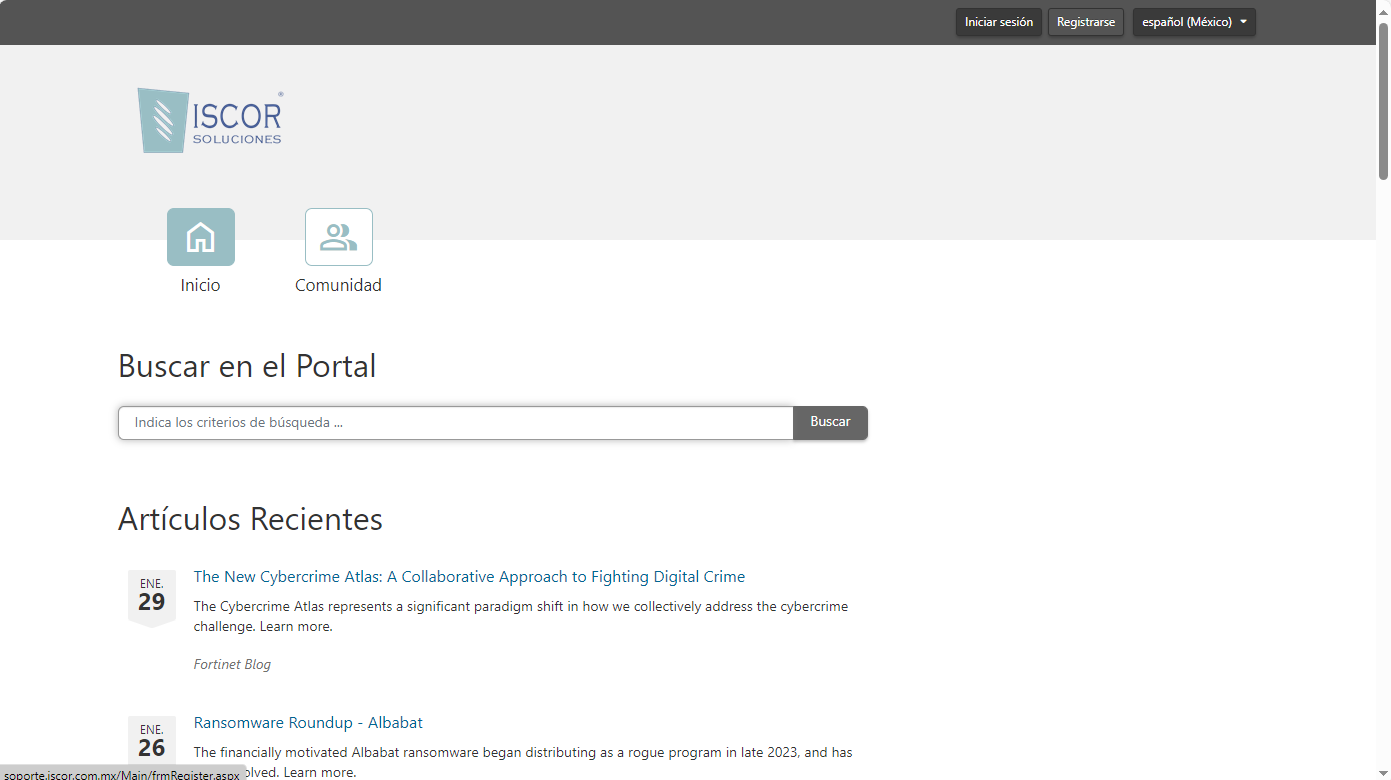Click the Cybercrime Atlas article summary text
1391x780 pixels.
coord(520,616)
